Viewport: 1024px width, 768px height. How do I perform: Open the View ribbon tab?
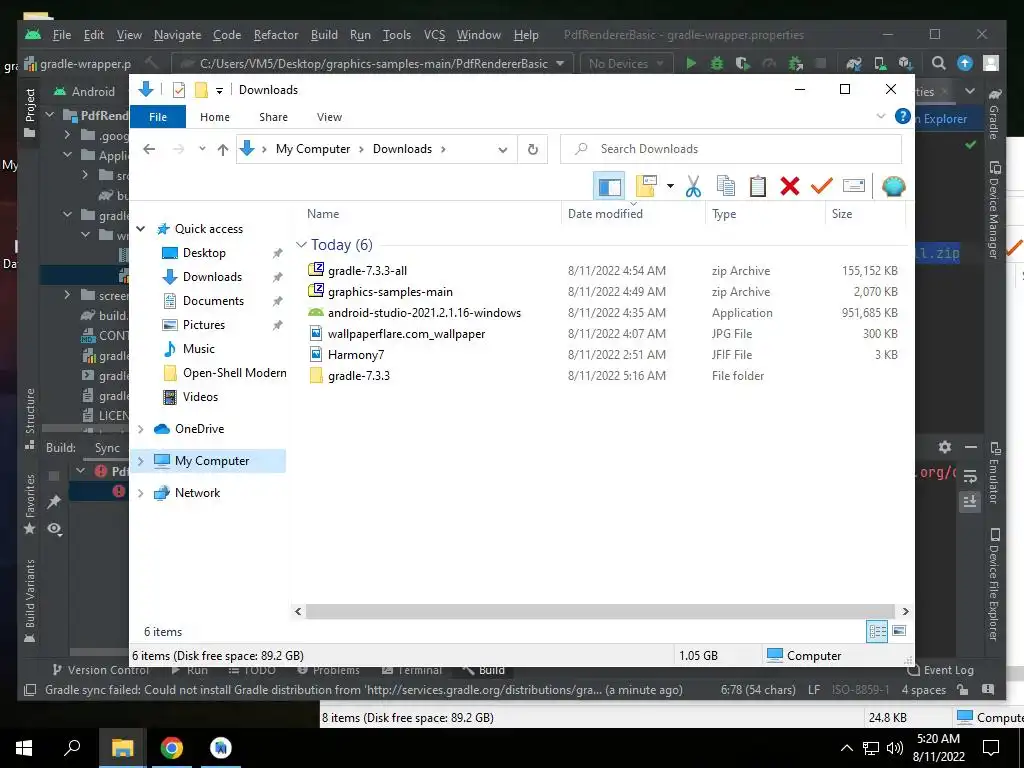click(x=329, y=117)
